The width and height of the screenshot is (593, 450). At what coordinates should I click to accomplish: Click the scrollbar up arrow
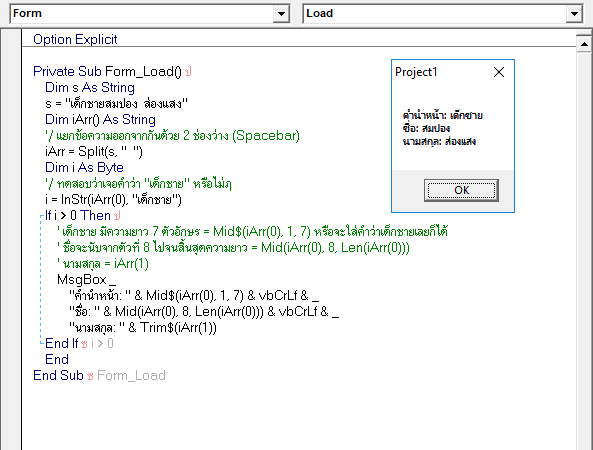point(584,44)
